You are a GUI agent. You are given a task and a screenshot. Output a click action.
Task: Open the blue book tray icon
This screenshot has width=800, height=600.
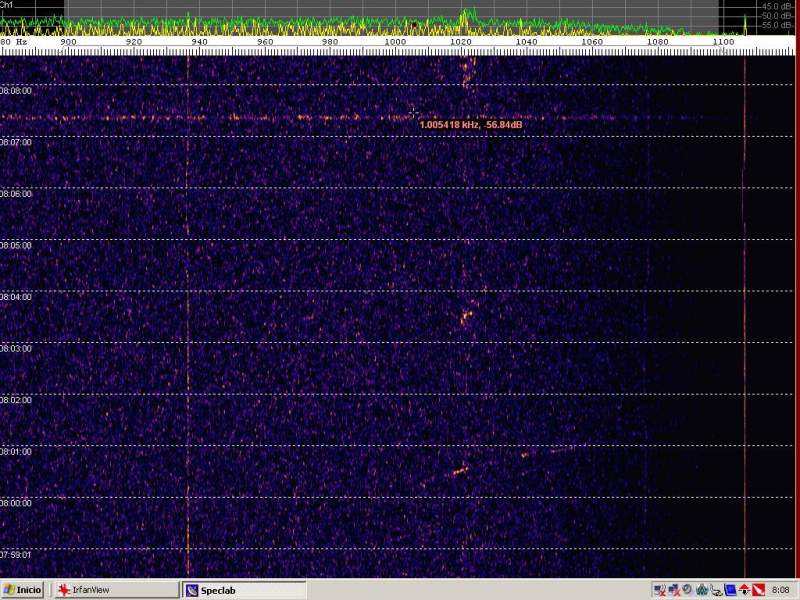coord(730,590)
